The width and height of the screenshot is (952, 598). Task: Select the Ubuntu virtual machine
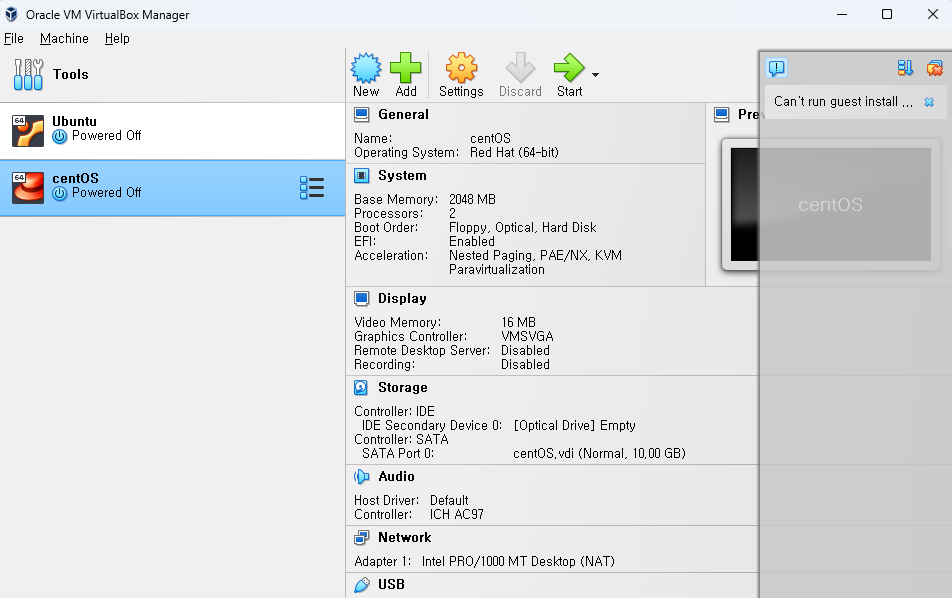[x=172, y=131]
